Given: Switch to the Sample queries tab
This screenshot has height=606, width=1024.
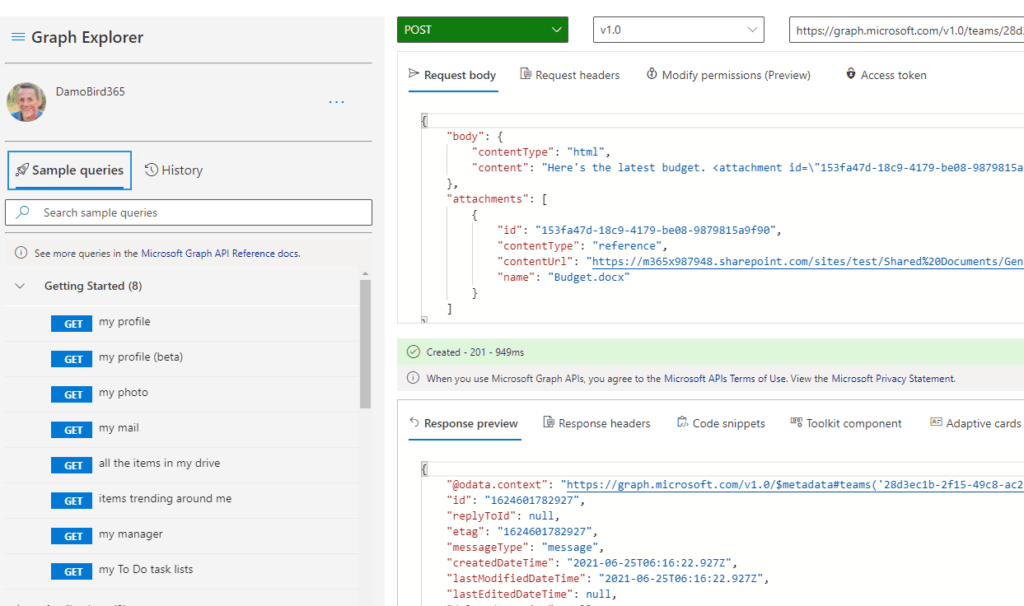Looking at the screenshot, I should [69, 170].
